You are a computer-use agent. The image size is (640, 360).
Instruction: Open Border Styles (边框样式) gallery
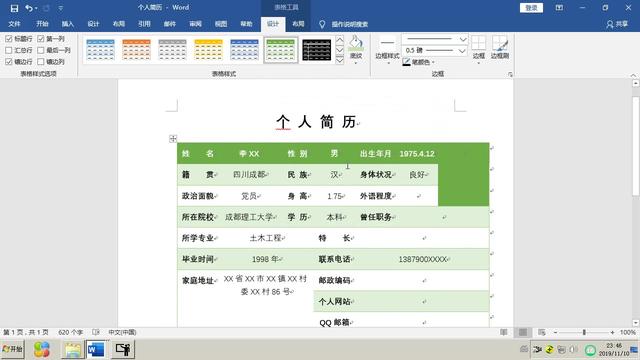point(387,50)
